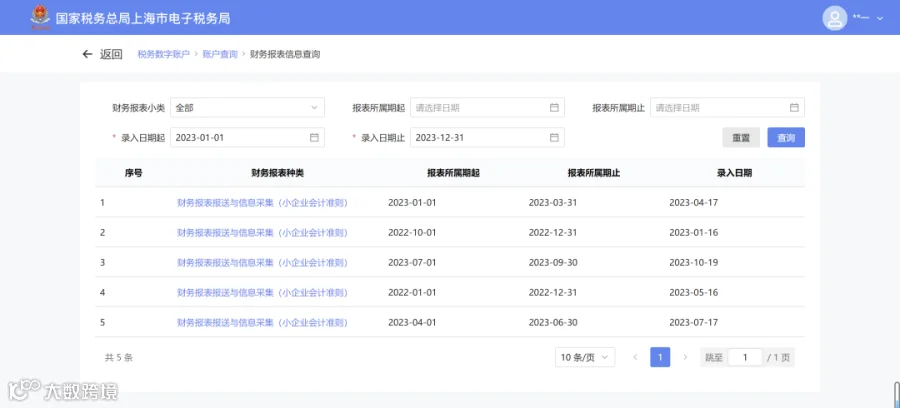Click the 报表所属期起 date field
900x408 pixels.
pos(487,107)
